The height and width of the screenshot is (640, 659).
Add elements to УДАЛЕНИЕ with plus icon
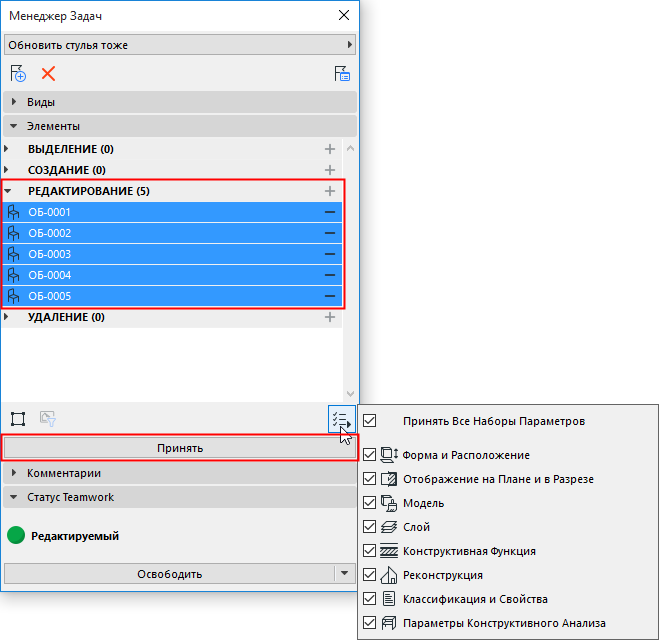coord(330,317)
